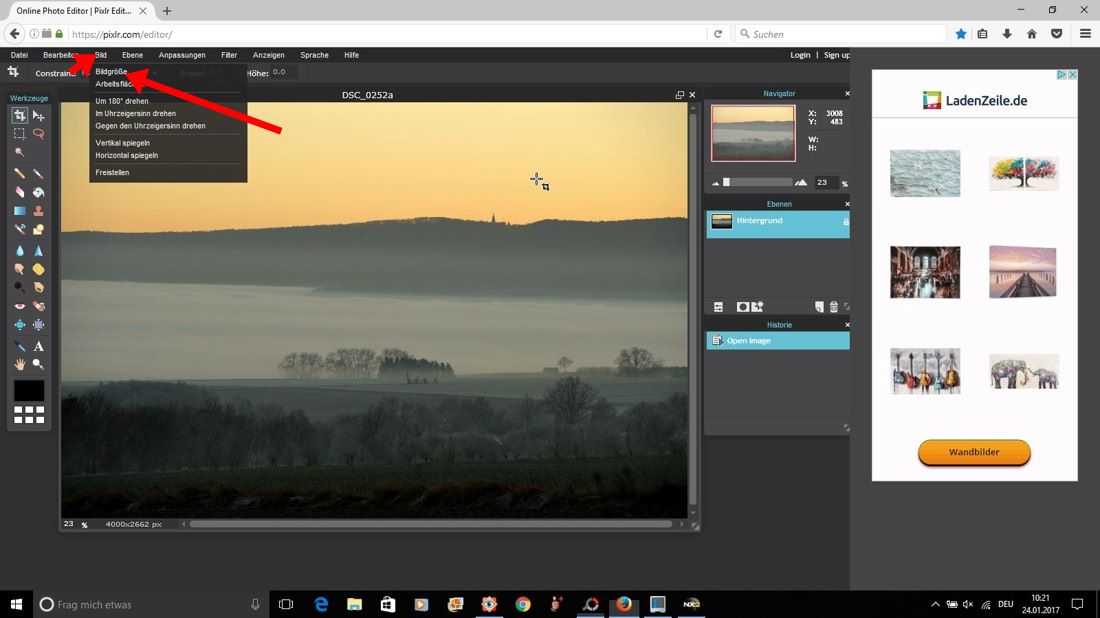The height and width of the screenshot is (618, 1100).
Task: Select the Clone Stamp tool
Action: tap(39, 210)
